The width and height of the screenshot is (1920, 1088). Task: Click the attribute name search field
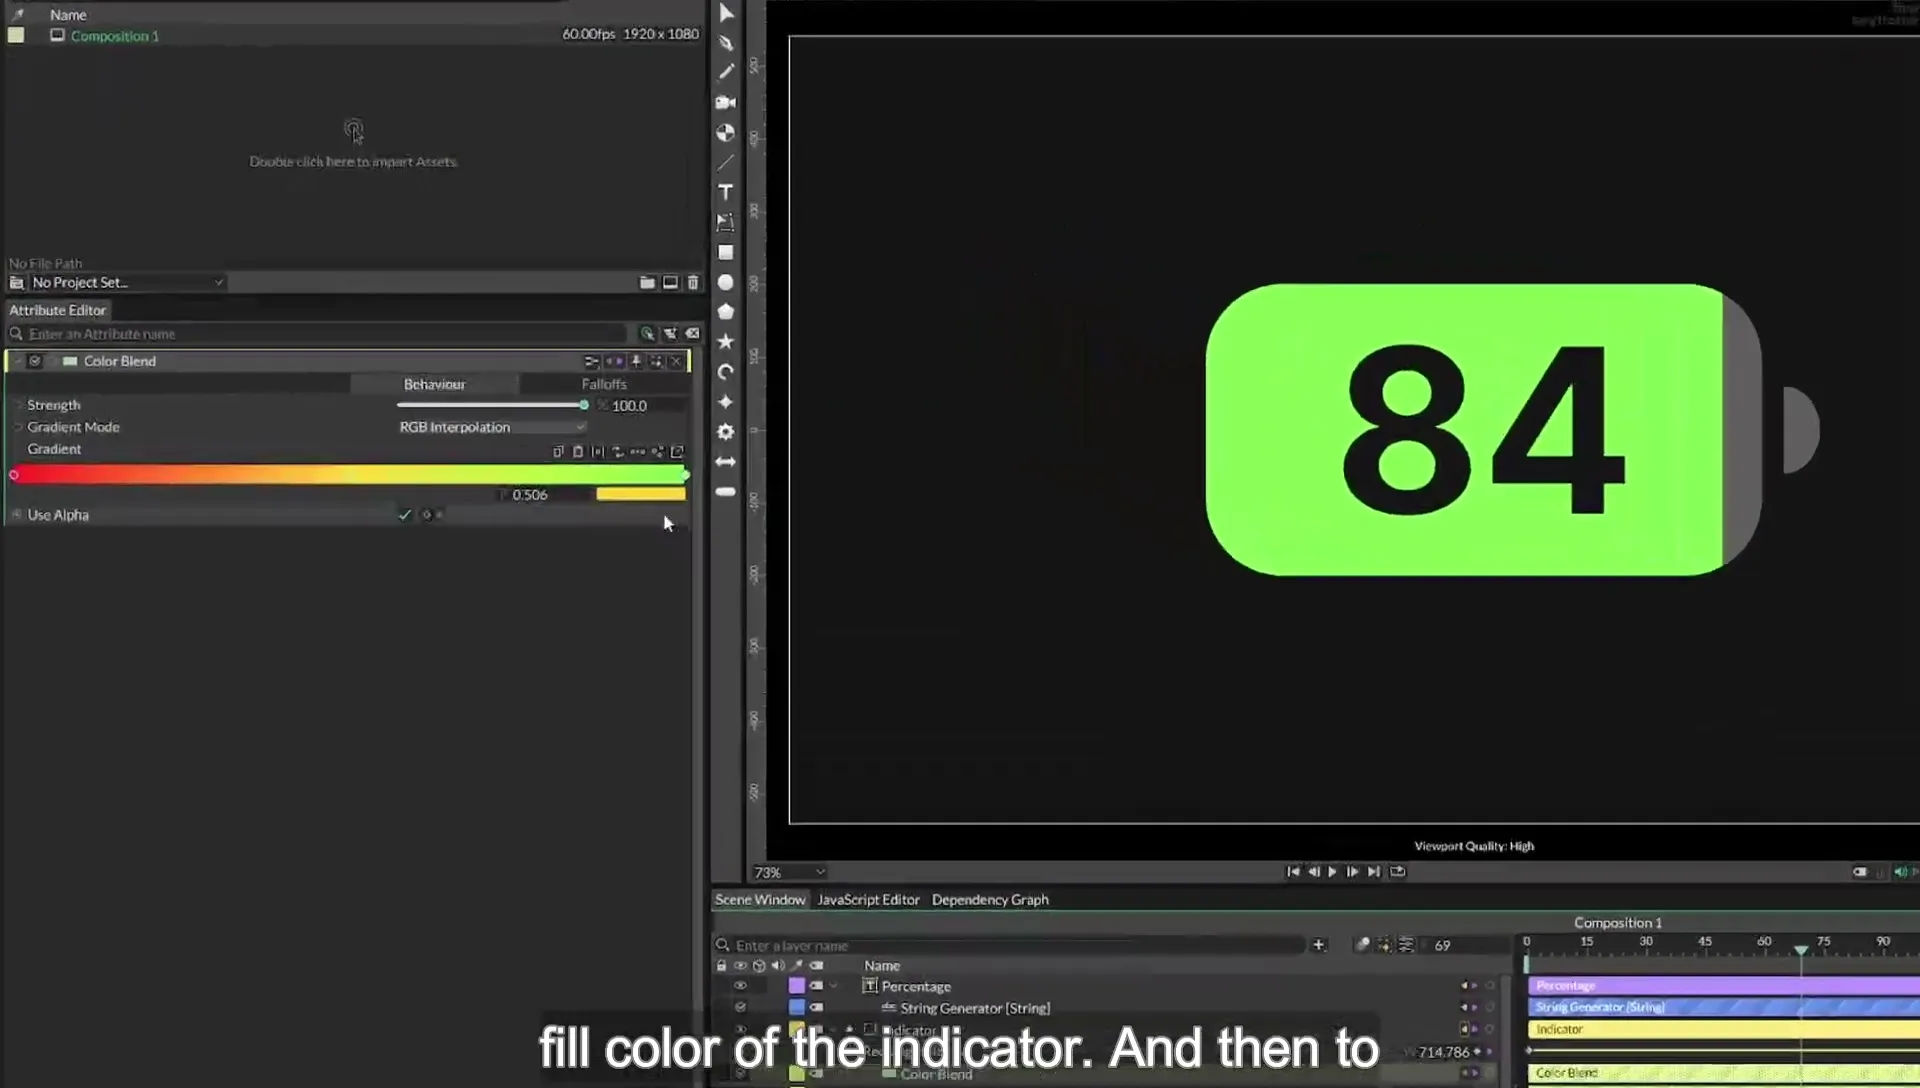pos(325,334)
